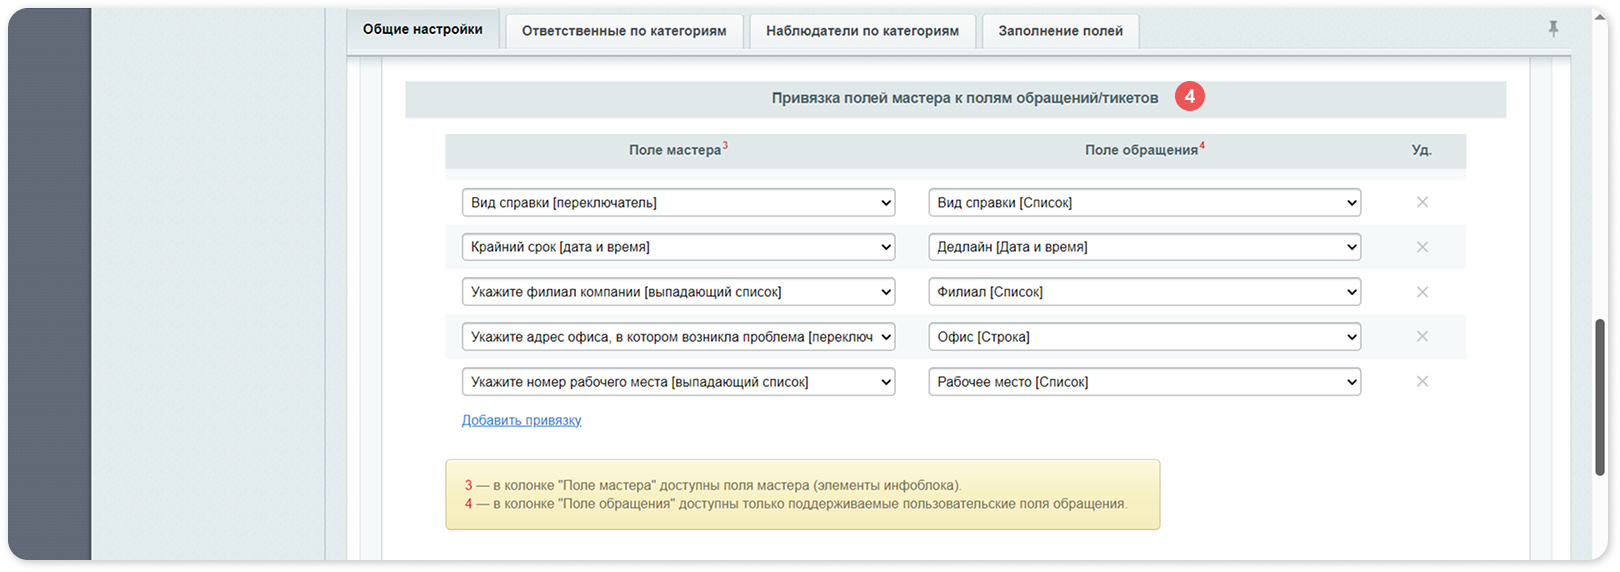The height and width of the screenshot is (572, 1620).
Task: Switch to Ответственные по категориям tab
Action: 624,31
